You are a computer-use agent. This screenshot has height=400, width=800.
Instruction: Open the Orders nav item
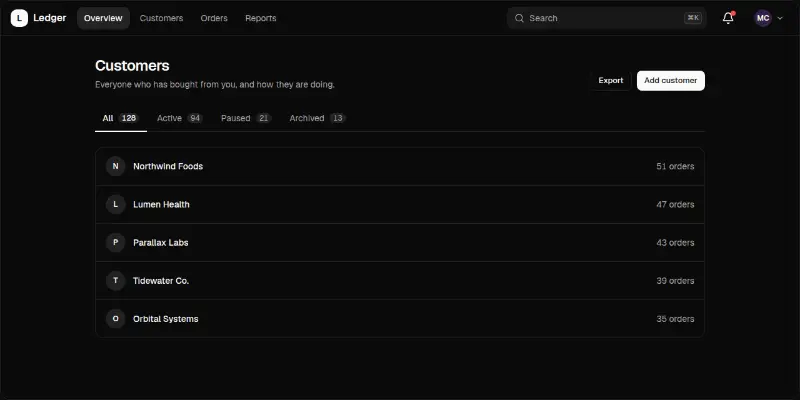pyautogui.click(x=214, y=18)
